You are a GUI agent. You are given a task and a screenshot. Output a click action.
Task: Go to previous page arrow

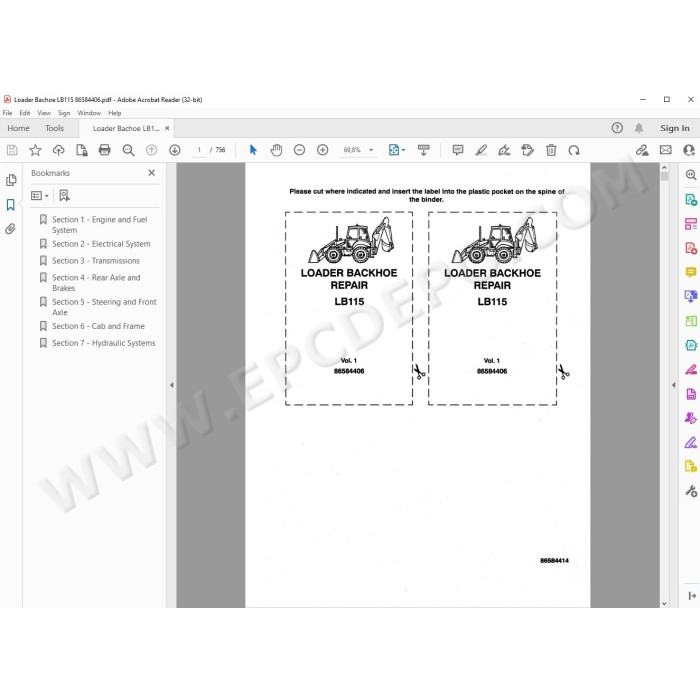click(151, 150)
